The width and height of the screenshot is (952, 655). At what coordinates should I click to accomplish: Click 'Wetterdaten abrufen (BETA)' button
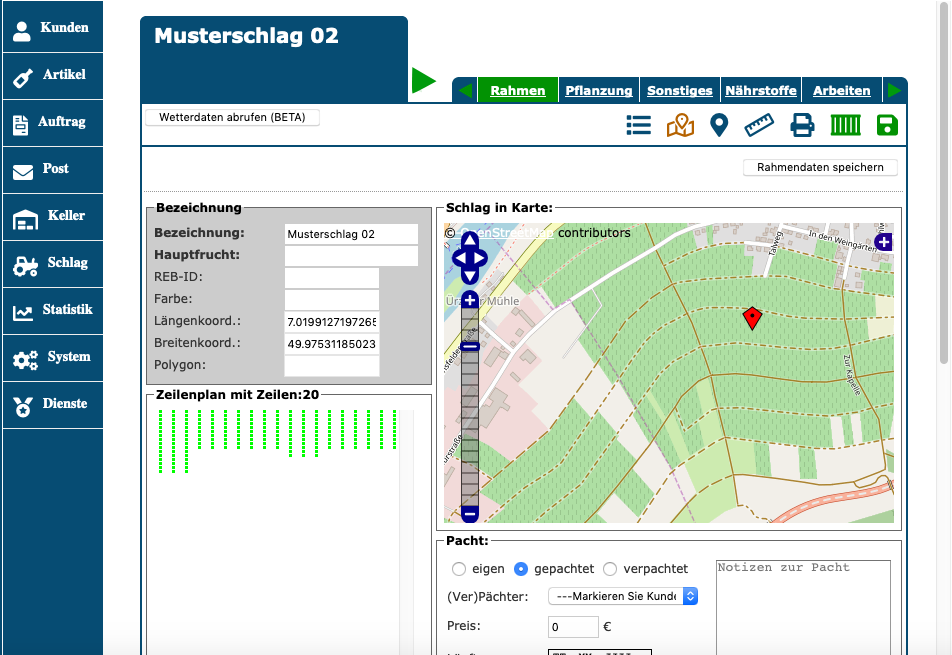click(232, 117)
